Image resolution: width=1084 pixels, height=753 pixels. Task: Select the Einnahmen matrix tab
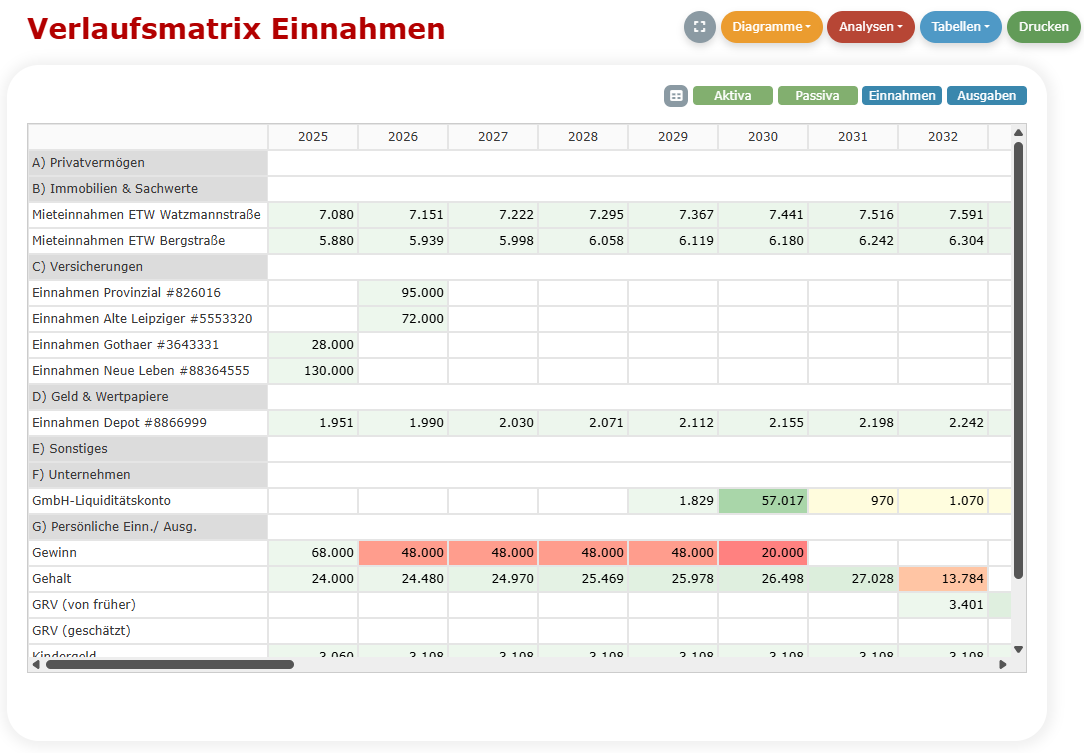pyautogui.click(x=902, y=96)
